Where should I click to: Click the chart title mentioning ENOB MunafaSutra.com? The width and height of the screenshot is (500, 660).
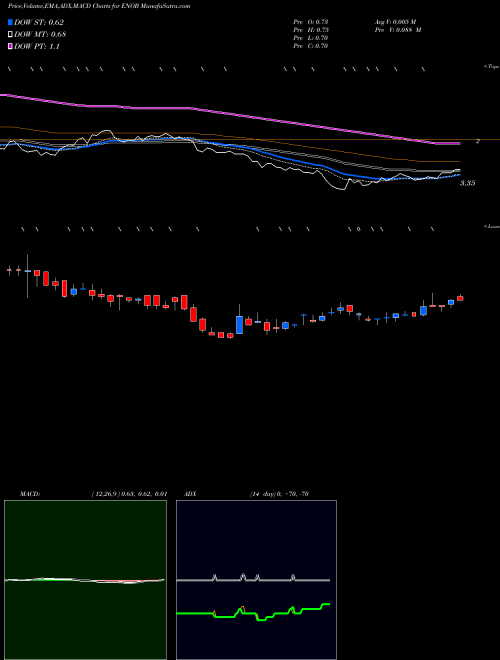[x=99, y=6]
